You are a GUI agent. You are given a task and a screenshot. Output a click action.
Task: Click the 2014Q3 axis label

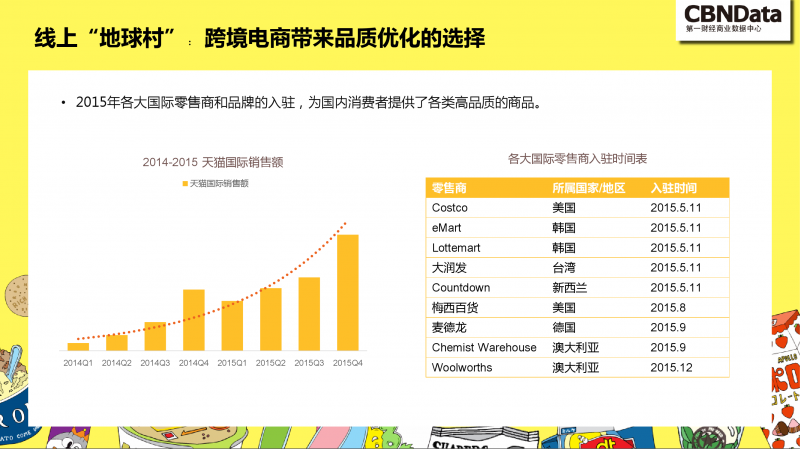click(x=155, y=363)
